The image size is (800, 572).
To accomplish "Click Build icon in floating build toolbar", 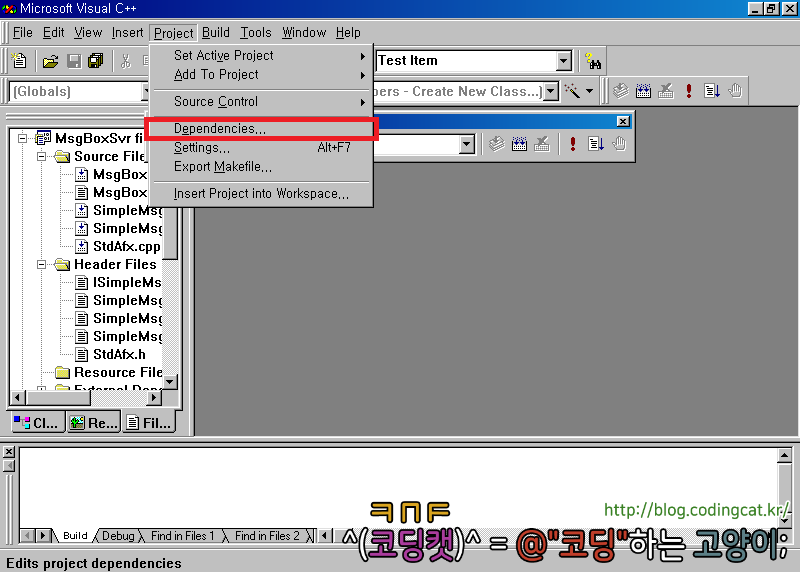I will pos(519,144).
